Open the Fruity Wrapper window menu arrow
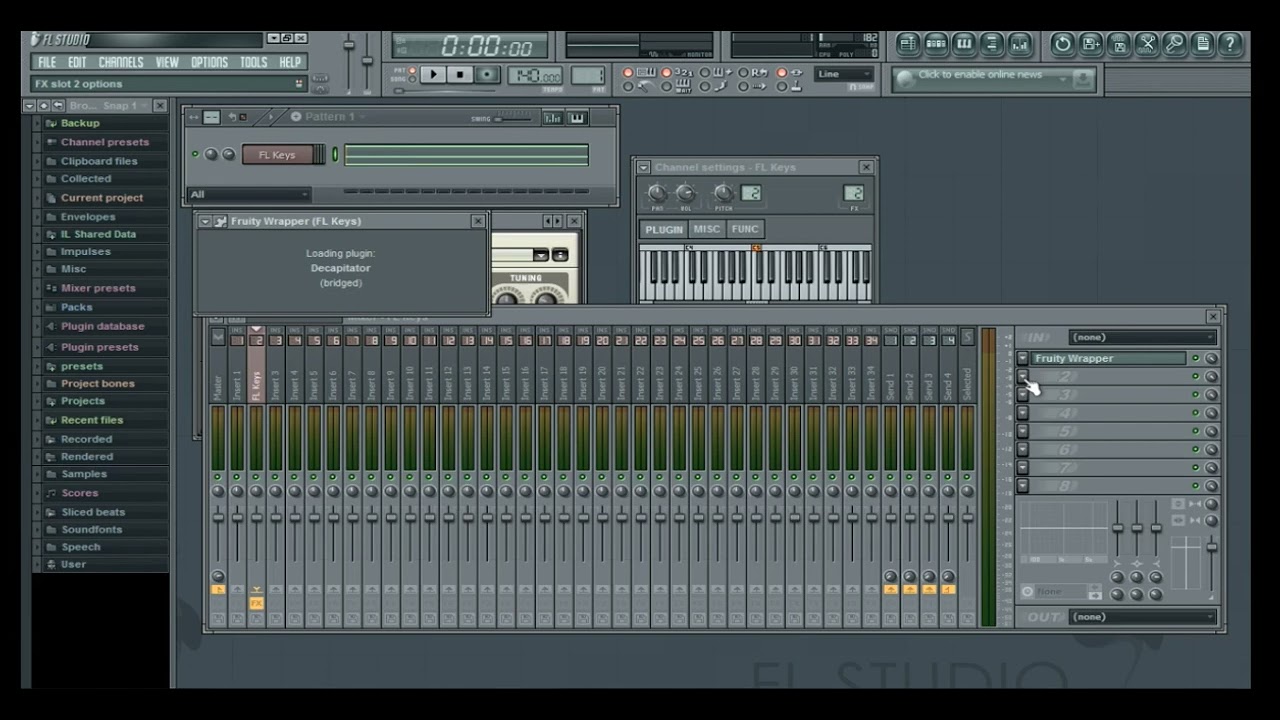 pos(205,221)
